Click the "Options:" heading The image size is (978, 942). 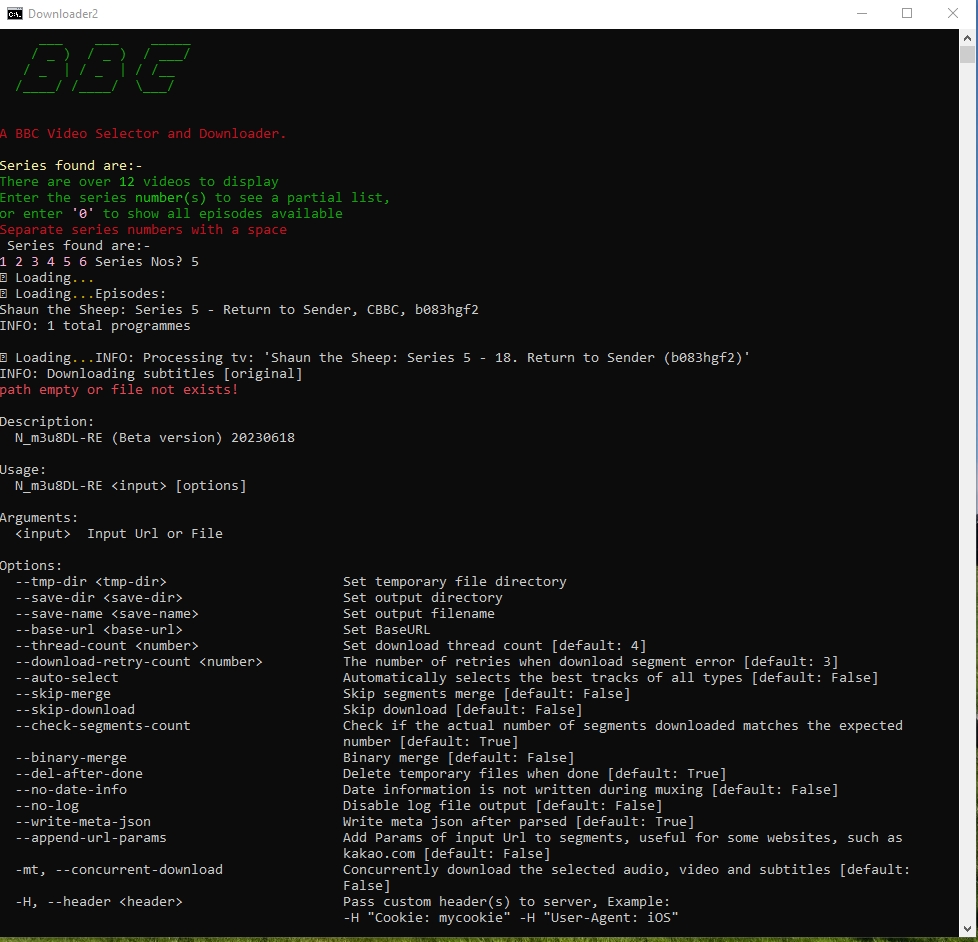tap(31, 566)
